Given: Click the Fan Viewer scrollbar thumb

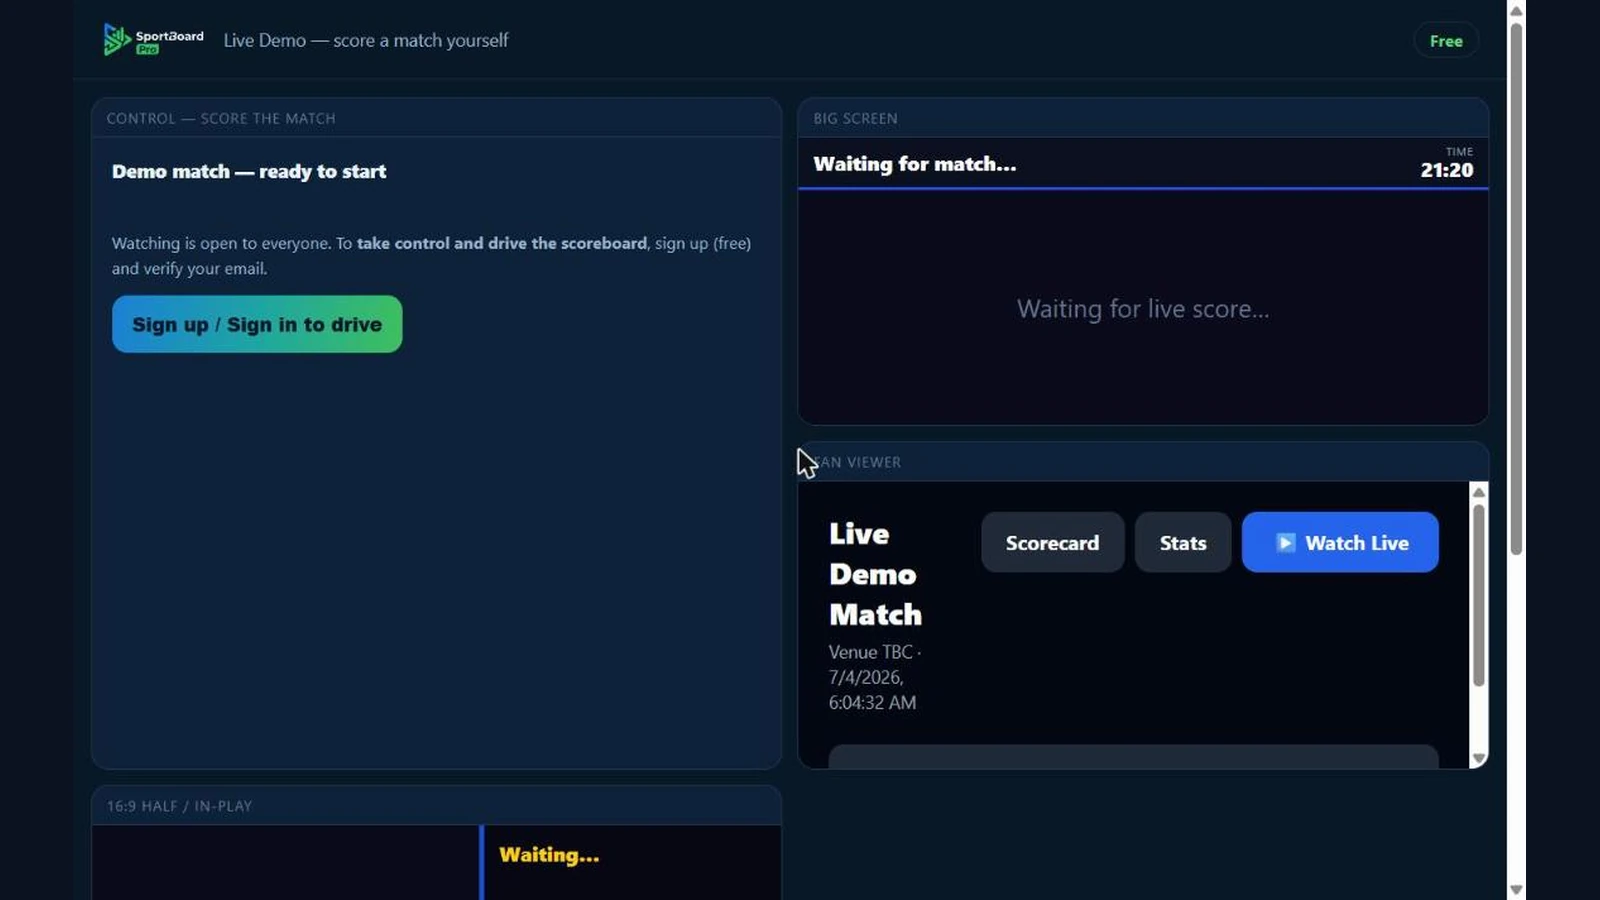Looking at the screenshot, I should [x=1478, y=595].
